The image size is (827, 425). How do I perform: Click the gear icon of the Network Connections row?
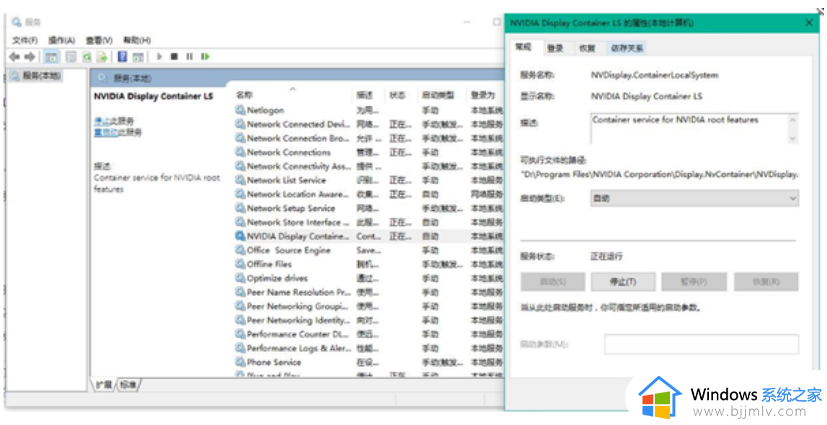click(240, 152)
